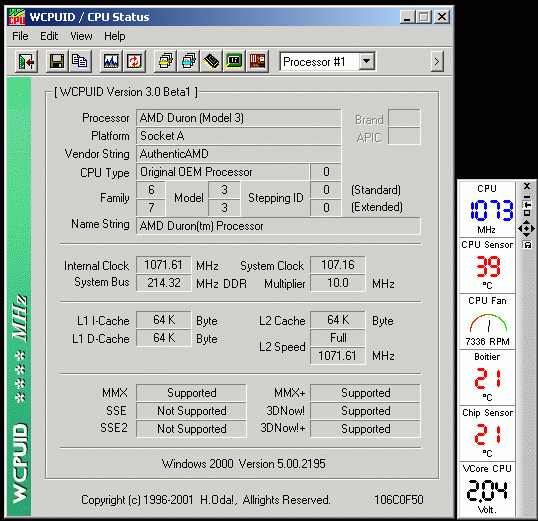Open standard feature flags icon with yellow stripe
The height and width of the screenshot is (521, 538).
pos(166,62)
